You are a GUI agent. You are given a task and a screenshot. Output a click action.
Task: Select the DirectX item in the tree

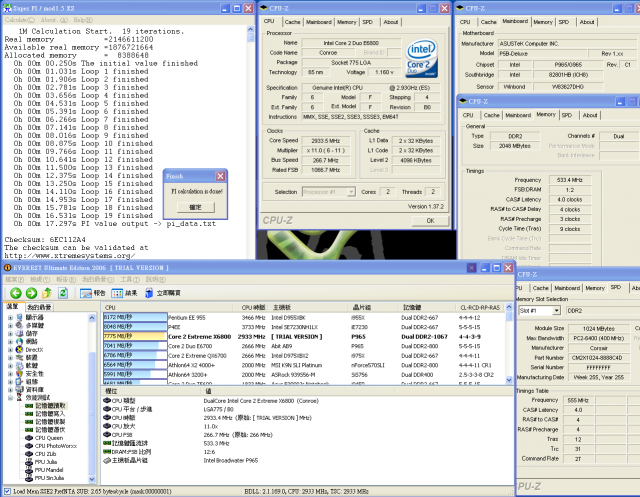click(x=34, y=350)
